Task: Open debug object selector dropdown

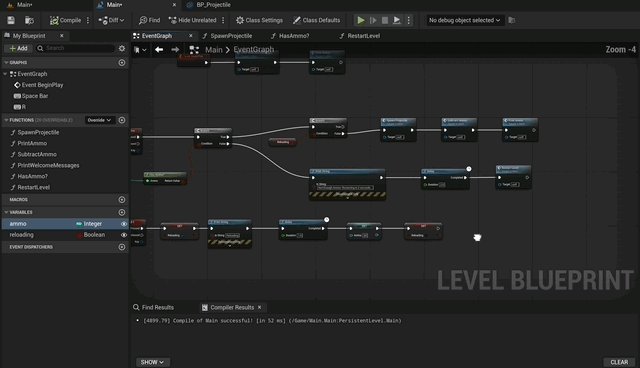Action: click(x=464, y=20)
